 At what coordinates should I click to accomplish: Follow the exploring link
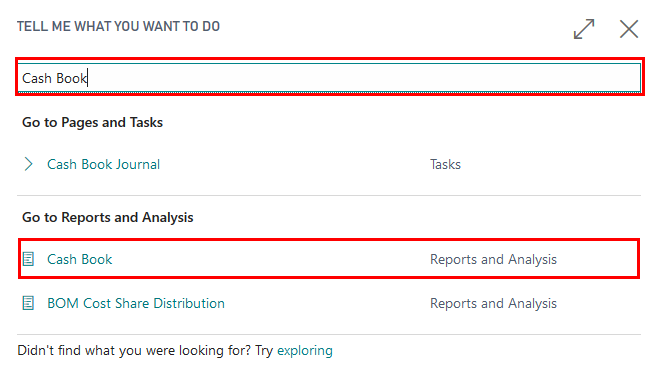click(x=305, y=350)
